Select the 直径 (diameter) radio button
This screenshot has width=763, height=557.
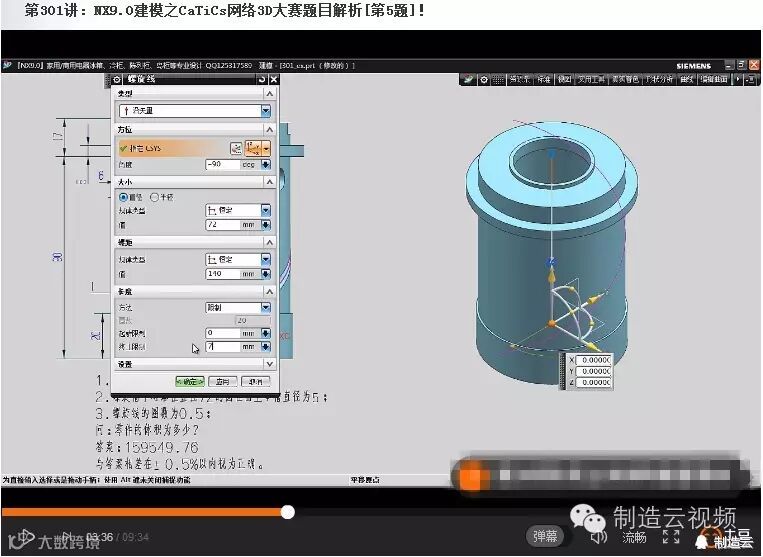pyautogui.click(x=123, y=197)
